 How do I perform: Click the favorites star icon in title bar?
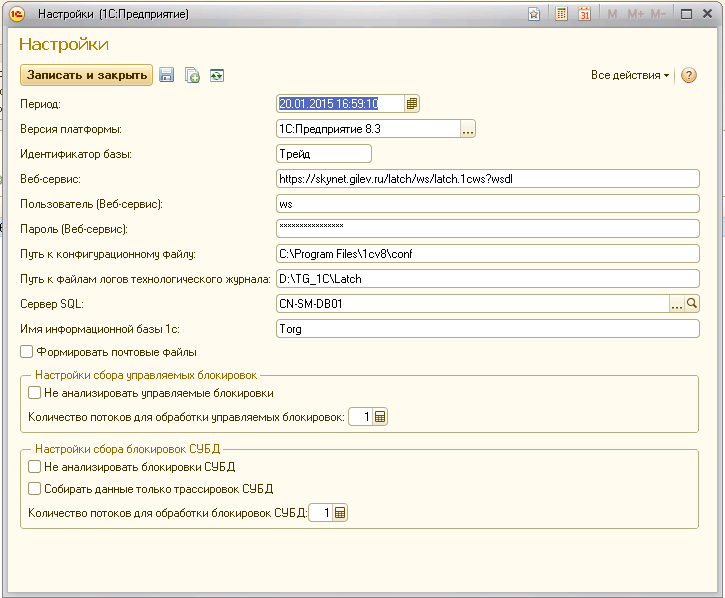(x=534, y=14)
